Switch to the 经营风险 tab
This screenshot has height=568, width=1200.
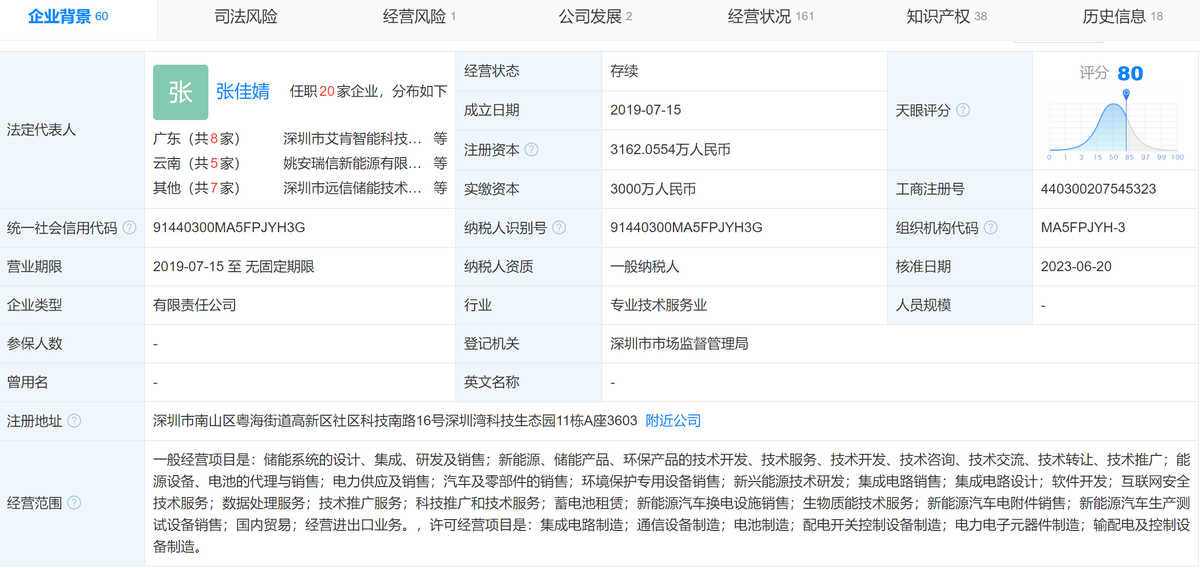coord(420,17)
